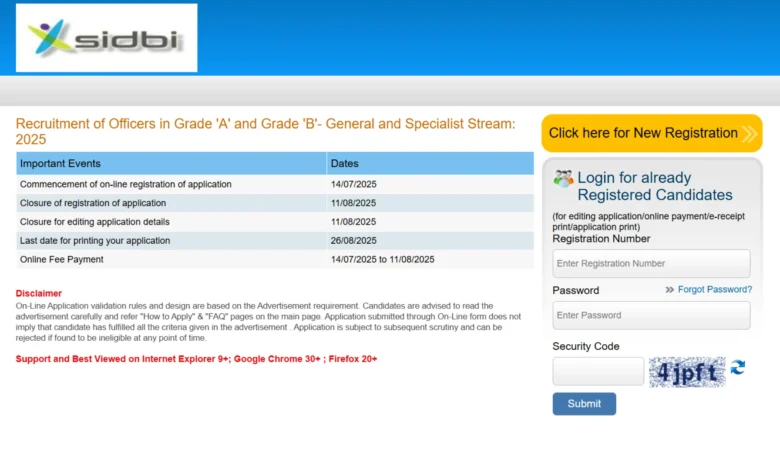Click the disclaimer paragraph text
Image resolution: width=780 pixels, height=470 pixels.
(x=268, y=322)
